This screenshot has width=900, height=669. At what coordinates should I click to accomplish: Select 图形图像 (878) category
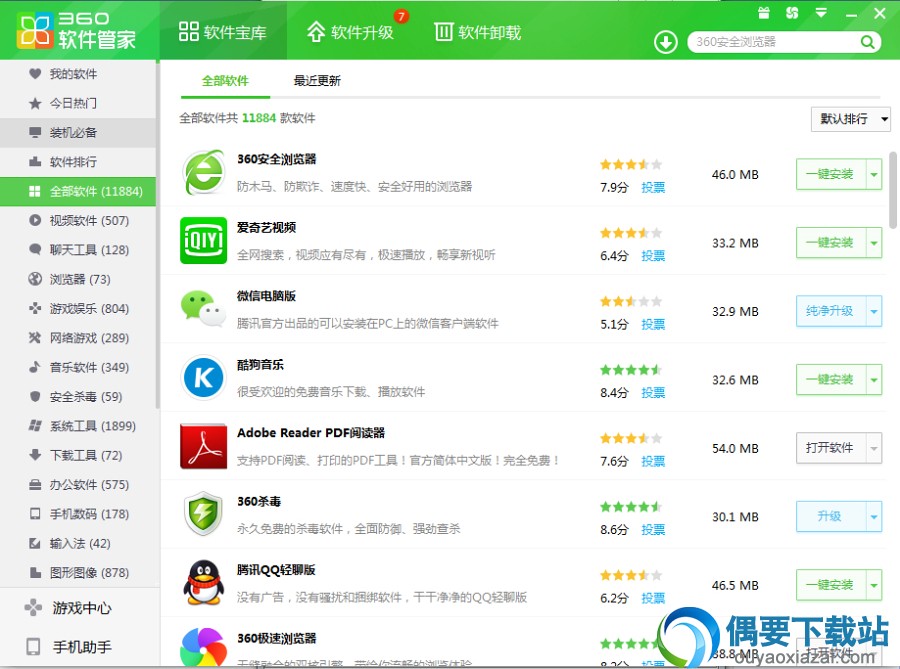click(78, 572)
